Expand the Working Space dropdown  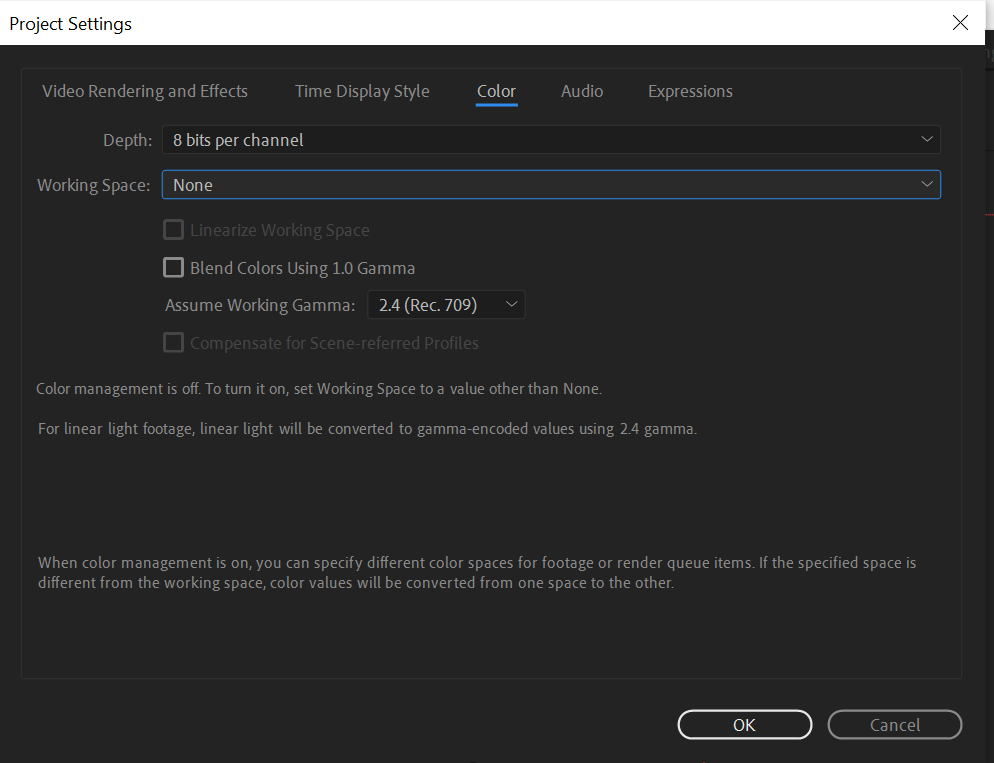pyautogui.click(x=550, y=184)
